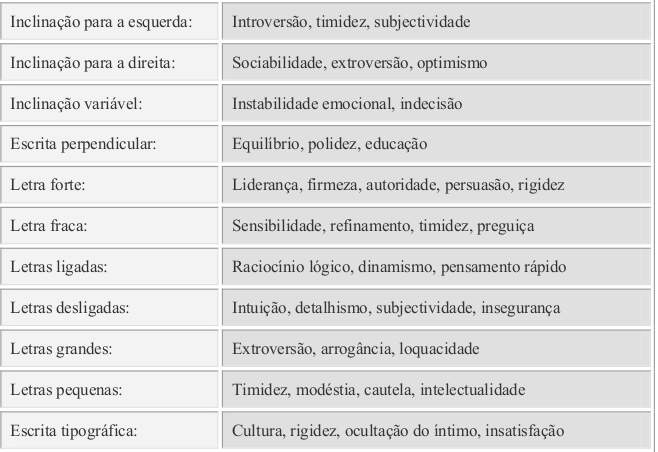Select 'Intuição, detalhismo, subjectividade, insegurança' cell
This screenshot has height=452, width=658.
point(397,308)
